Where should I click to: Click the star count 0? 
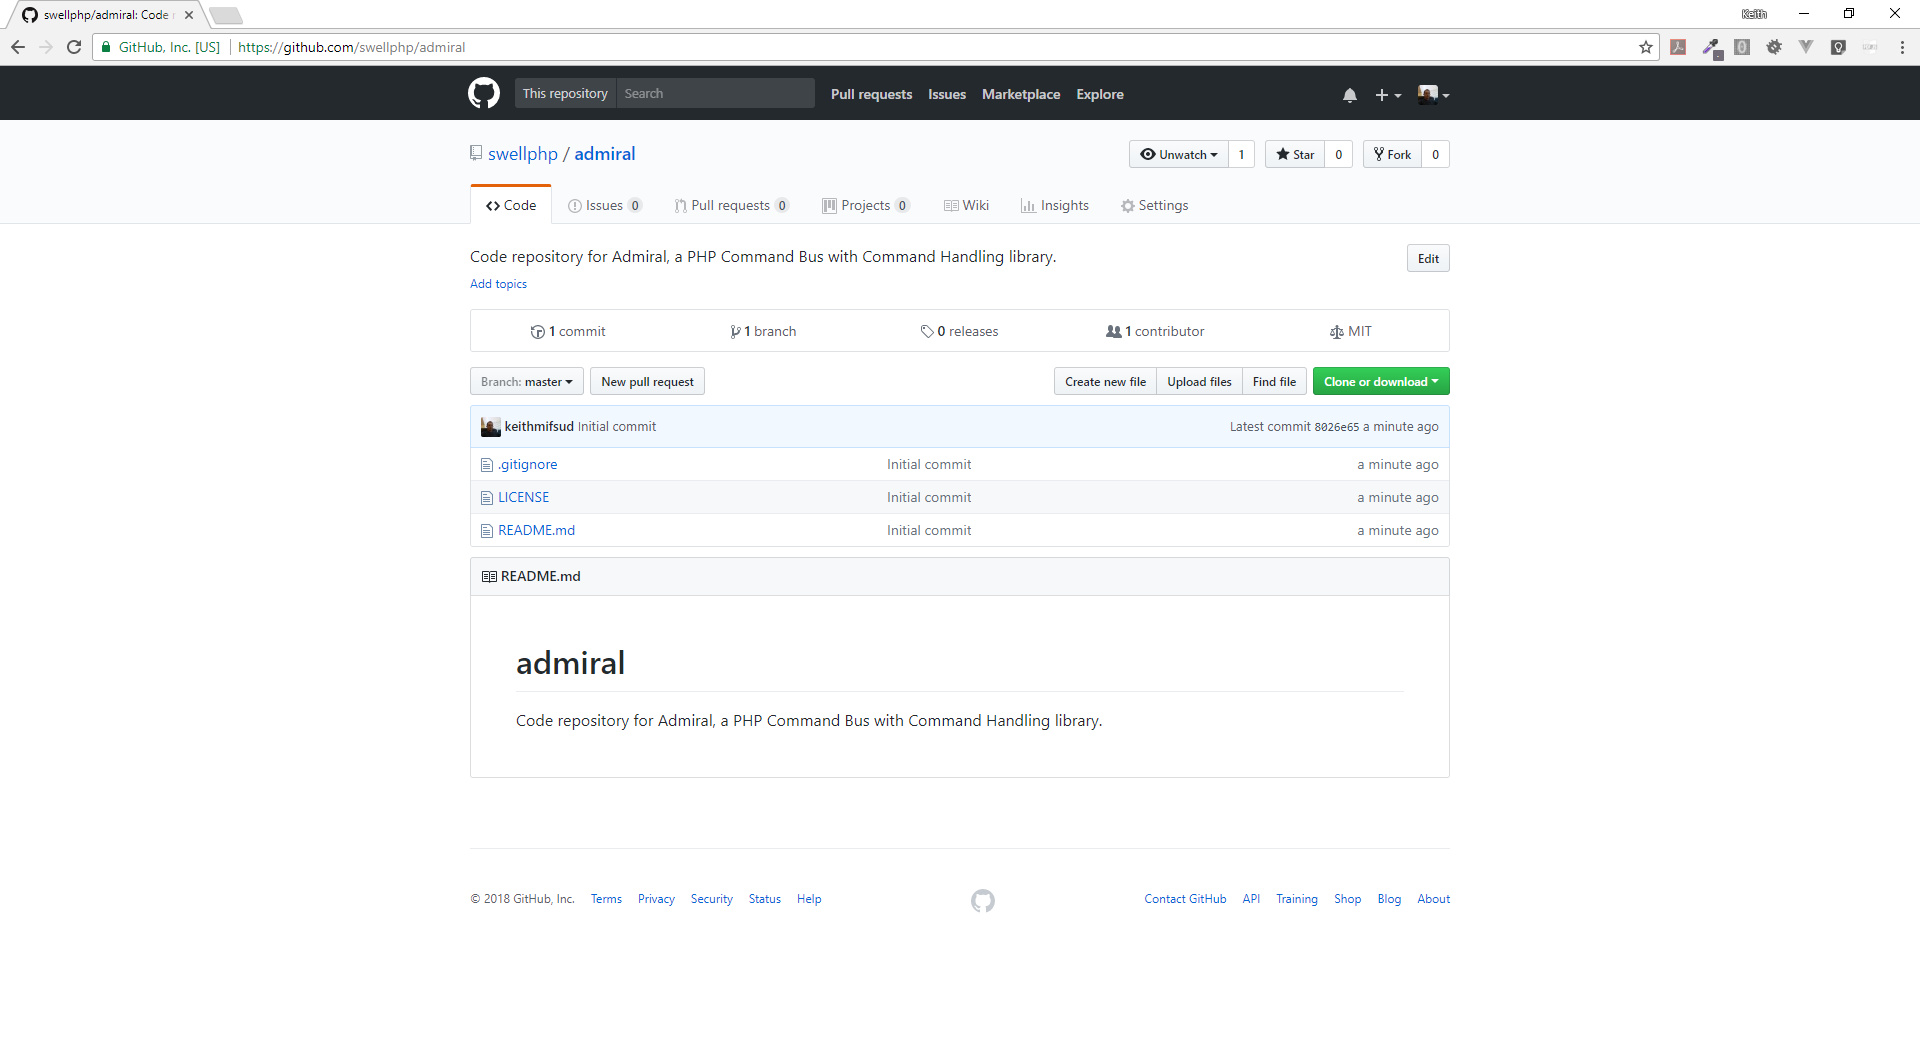(x=1339, y=154)
